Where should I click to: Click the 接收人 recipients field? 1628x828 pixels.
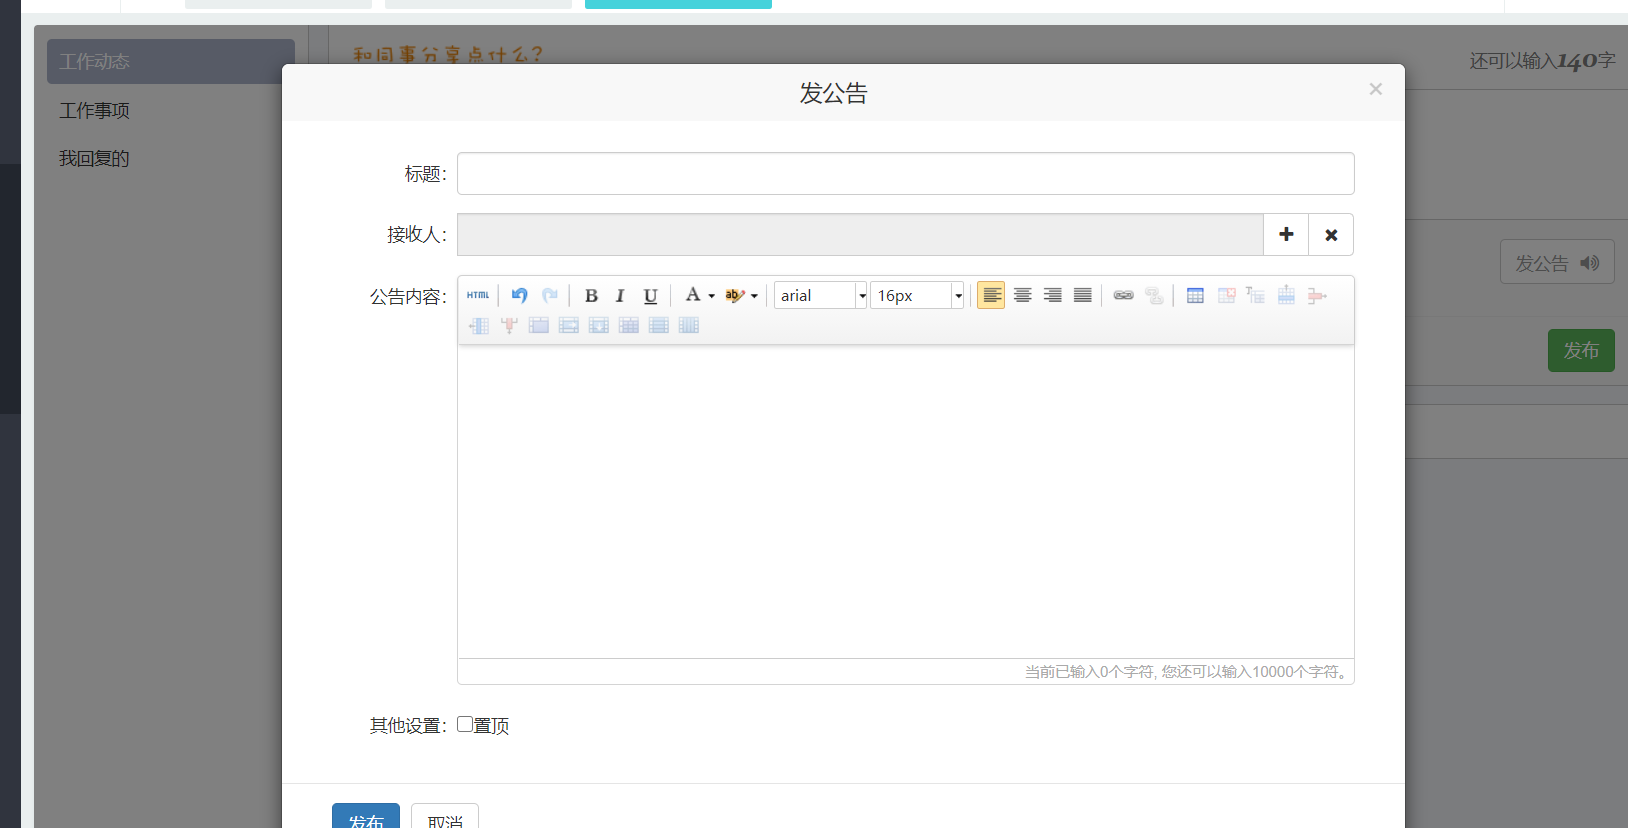(861, 234)
